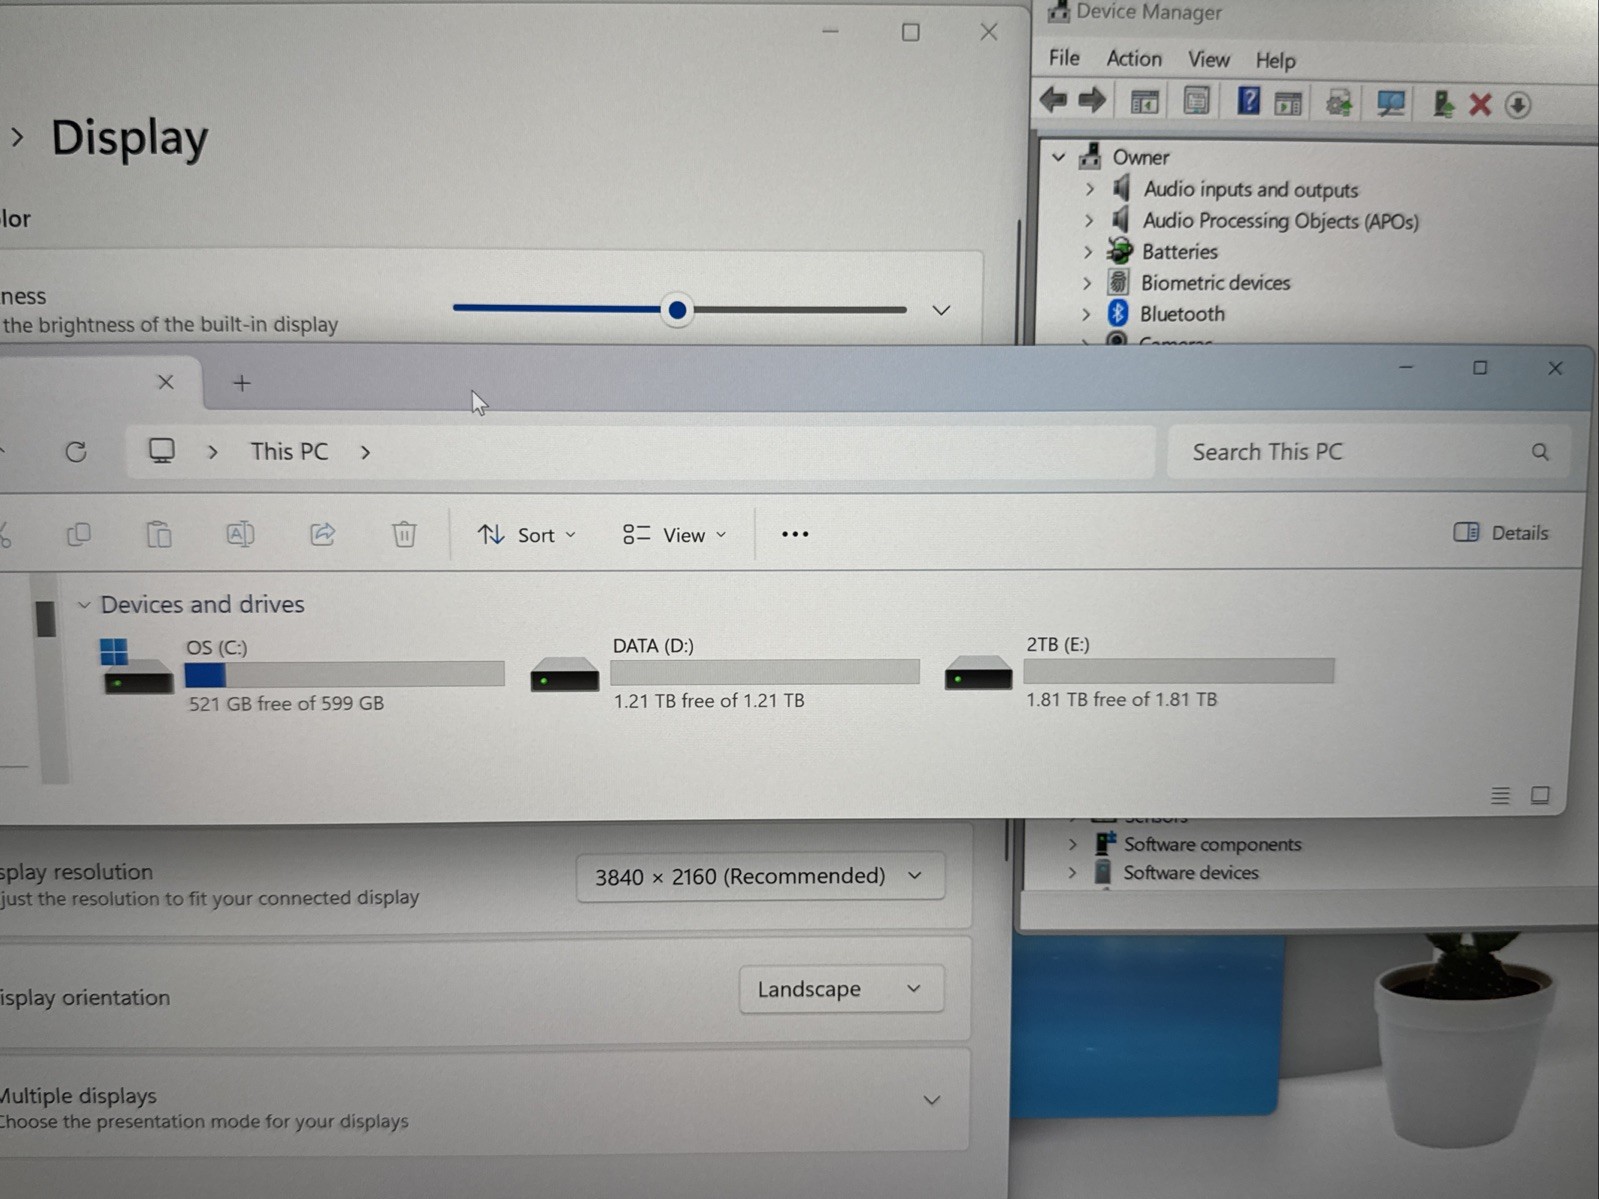
Task: Open Landscape orientation dropdown
Action: click(841, 989)
